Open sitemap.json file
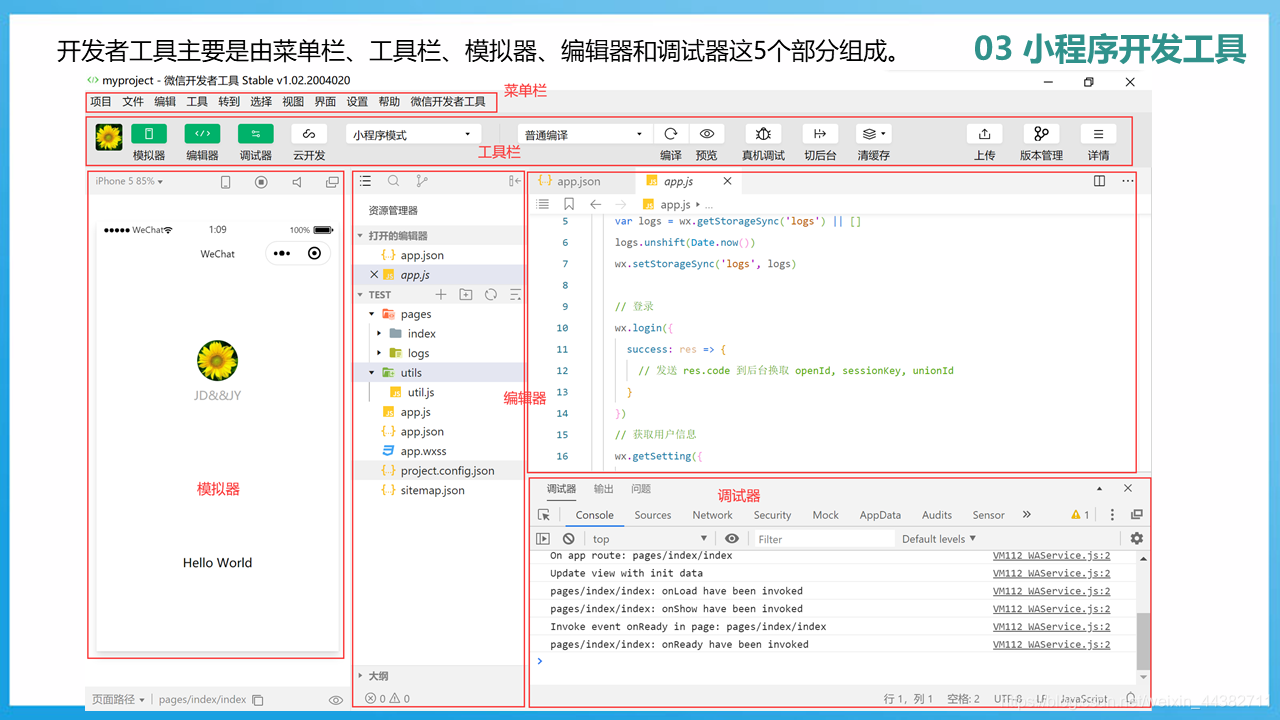 pos(432,490)
